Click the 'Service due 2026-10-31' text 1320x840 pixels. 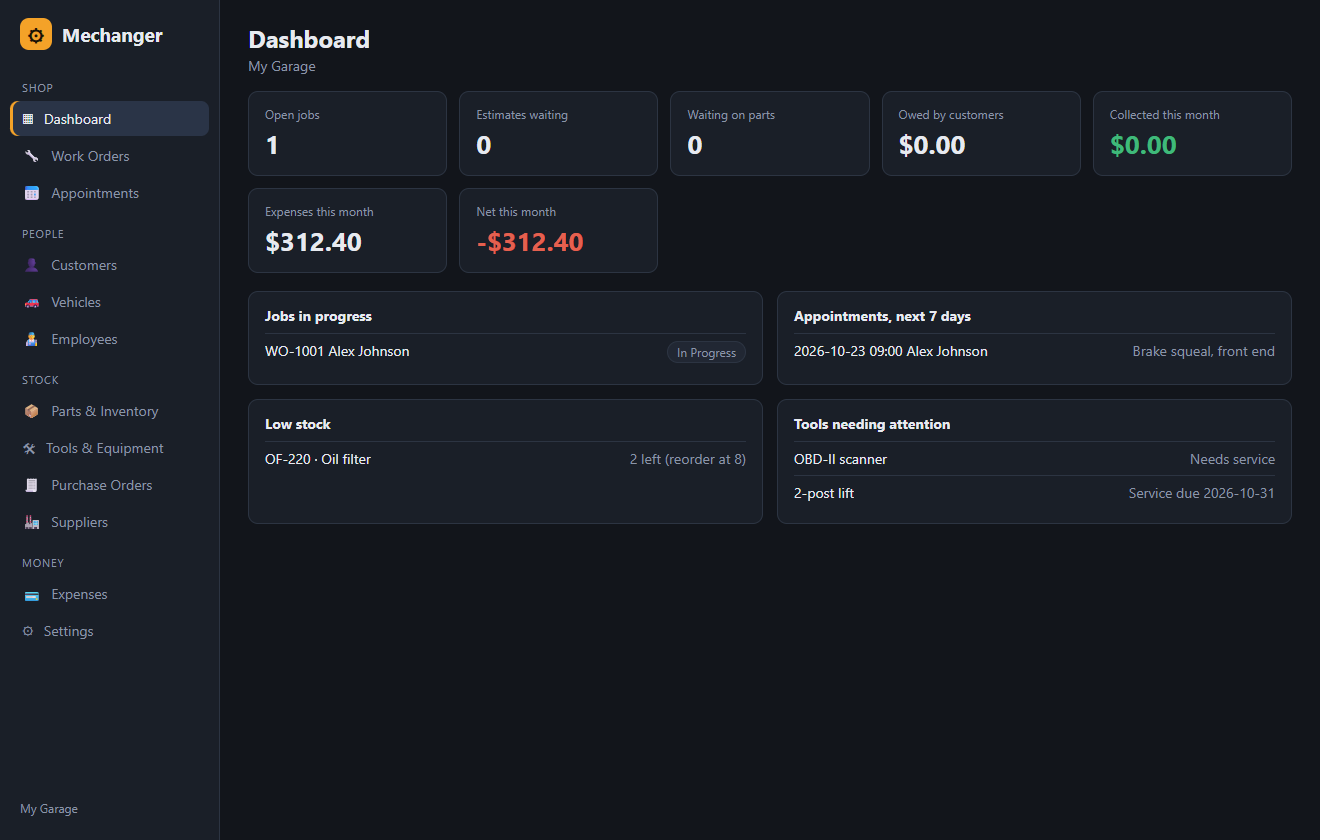coord(1202,493)
